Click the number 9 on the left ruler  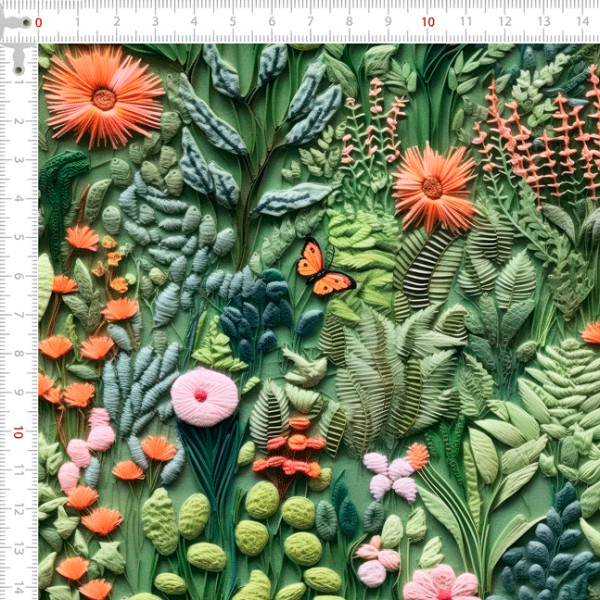(x=19, y=392)
